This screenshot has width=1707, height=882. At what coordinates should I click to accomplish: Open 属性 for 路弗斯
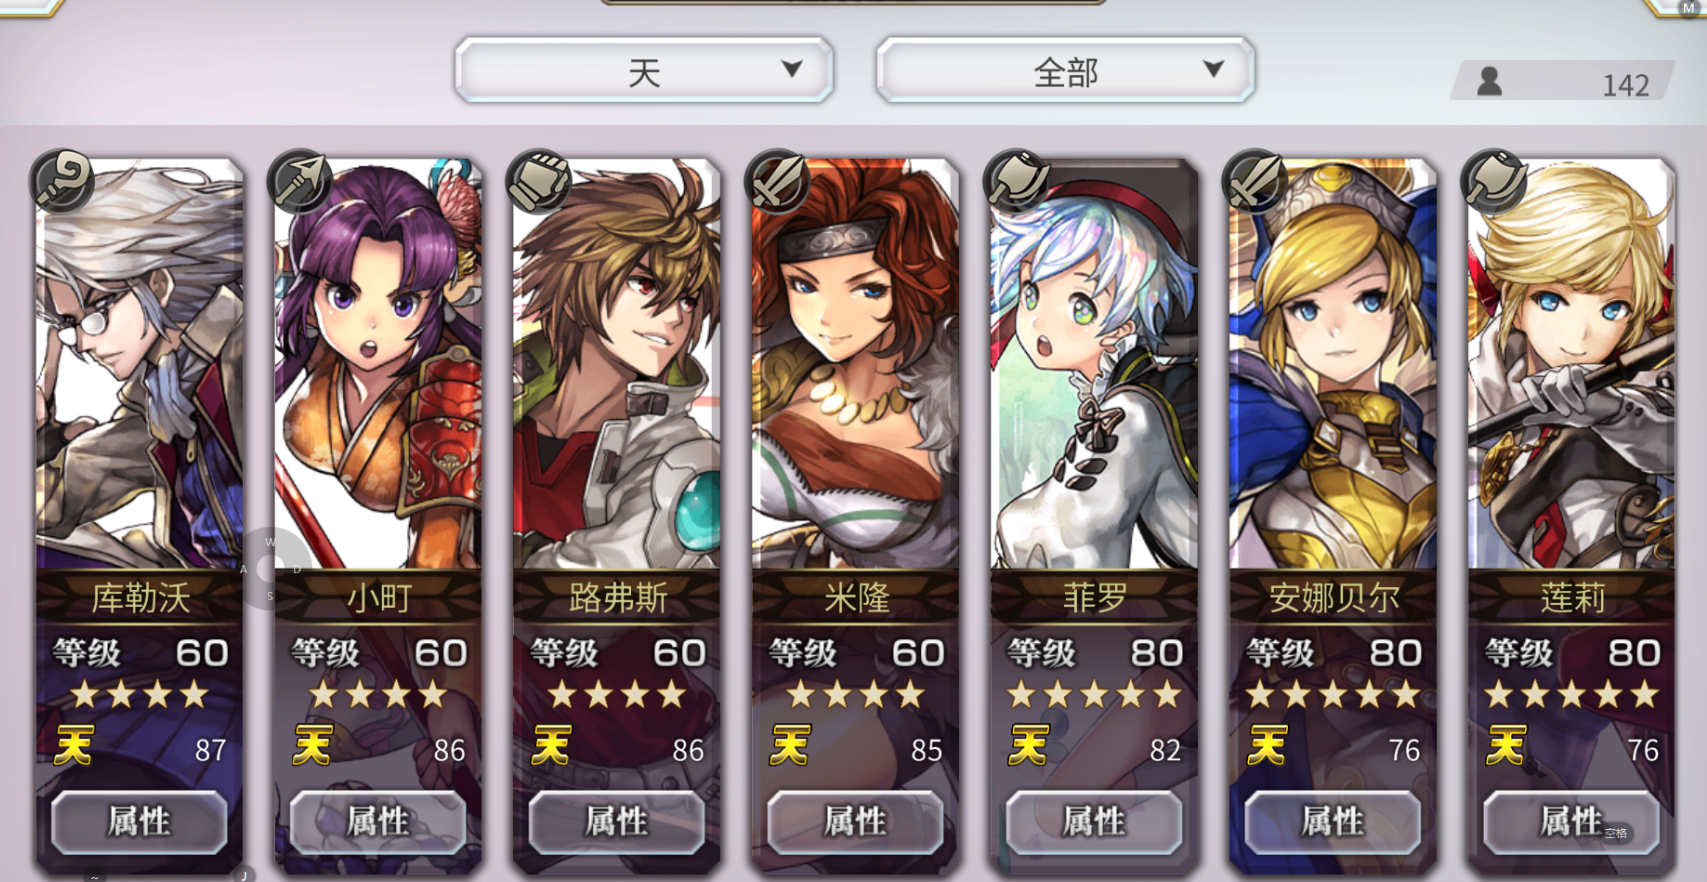(x=616, y=822)
